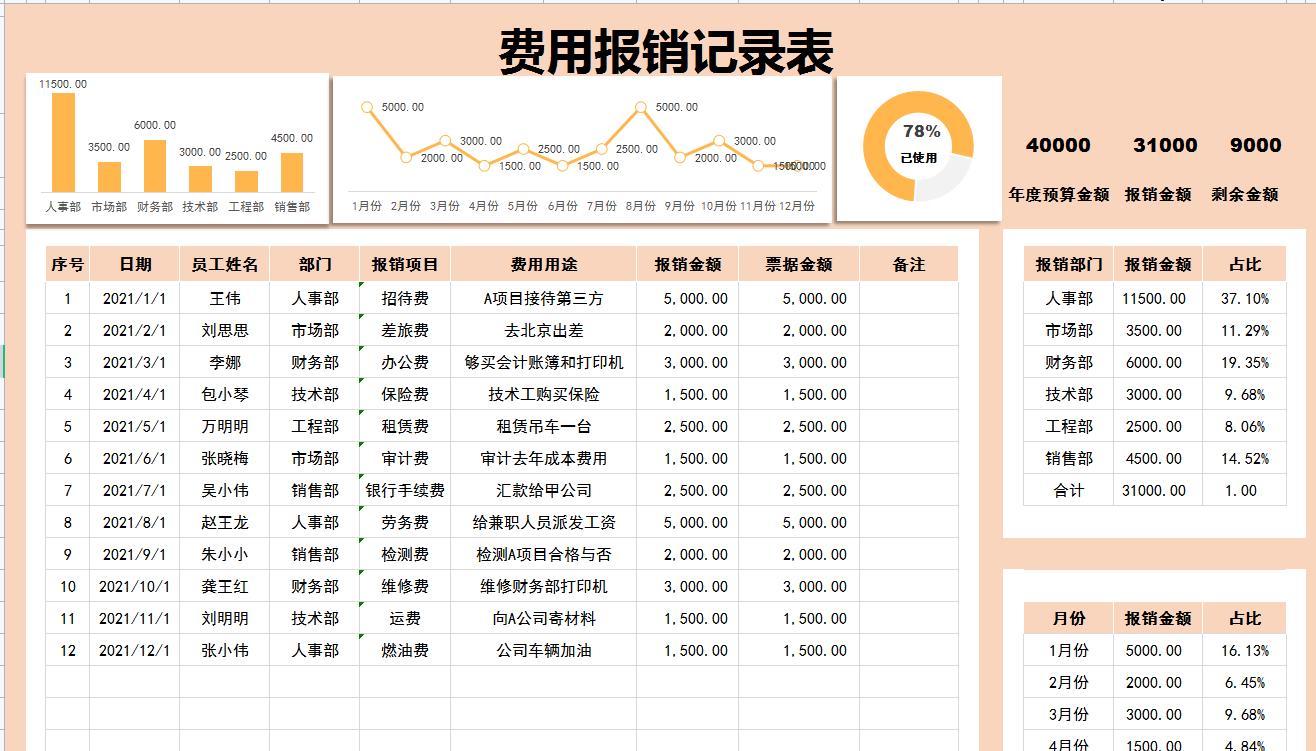This screenshot has width=1316, height=751.
Task: Select the 剩余金额 value 9000
Action: pyautogui.click(x=1255, y=146)
